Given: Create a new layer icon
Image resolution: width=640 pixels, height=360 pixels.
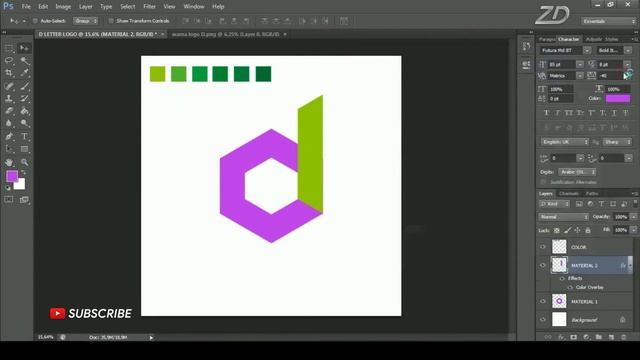Looking at the screenshot, I should [x=611, y=337].
